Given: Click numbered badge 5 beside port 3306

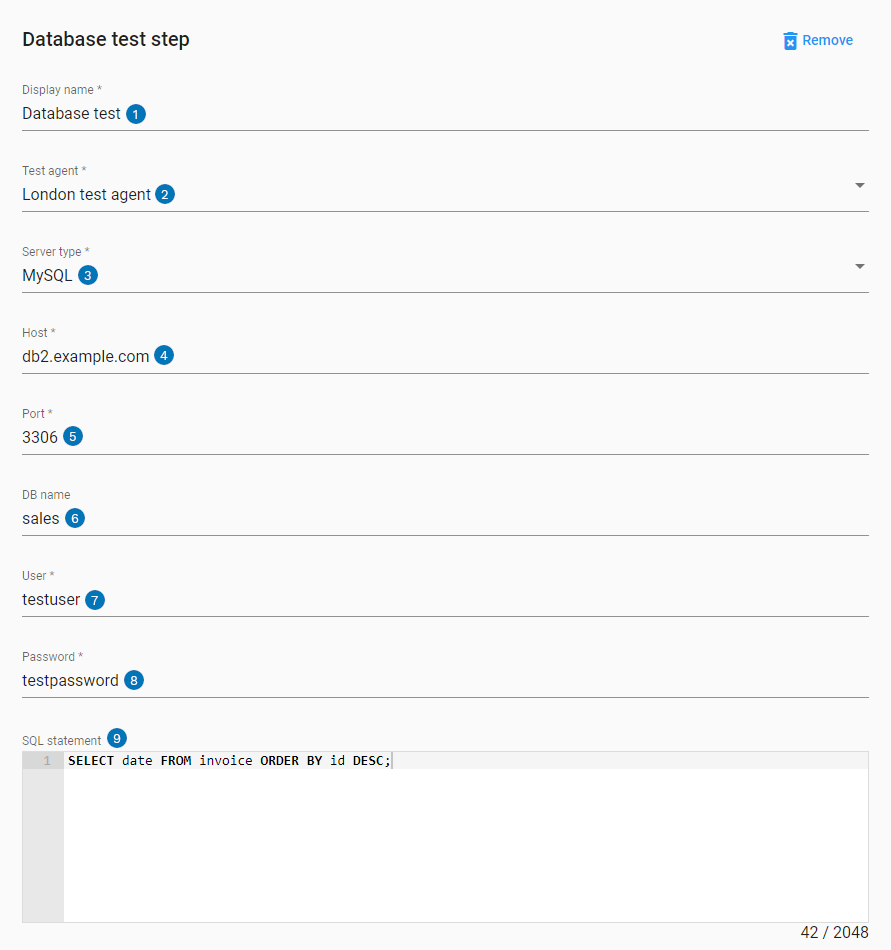Looking at the screenshot, I should [x=72, y=437].
